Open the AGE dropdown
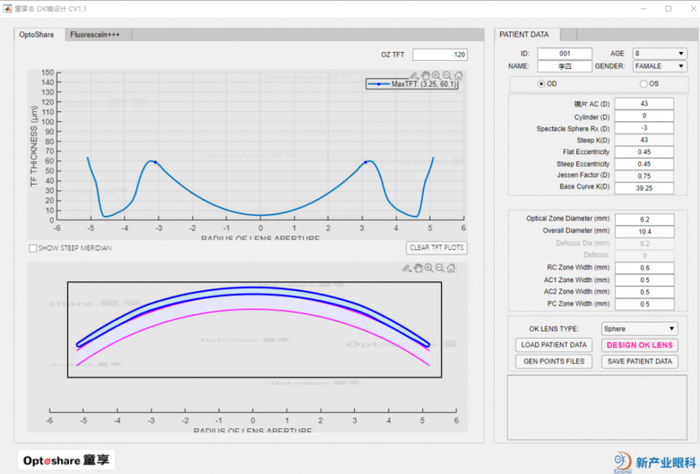700x474 pixels. (x=659, y=54)
